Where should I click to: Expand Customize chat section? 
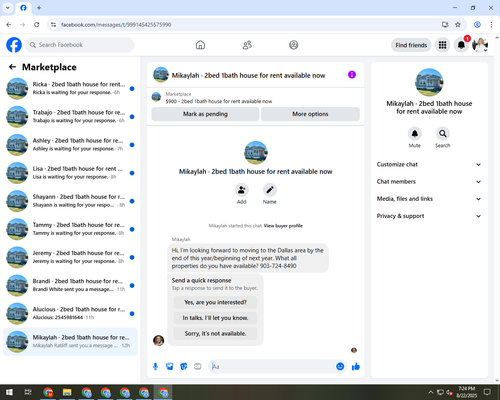(429, 165)
